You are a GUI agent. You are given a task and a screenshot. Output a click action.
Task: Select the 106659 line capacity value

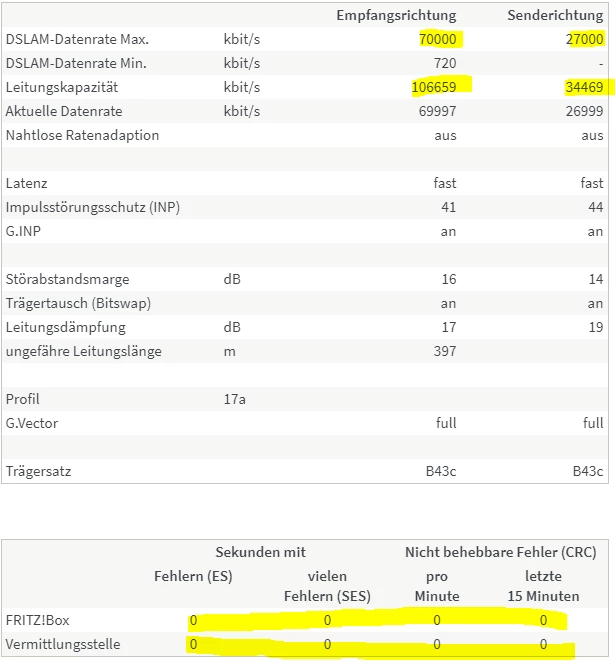point(434,87)
